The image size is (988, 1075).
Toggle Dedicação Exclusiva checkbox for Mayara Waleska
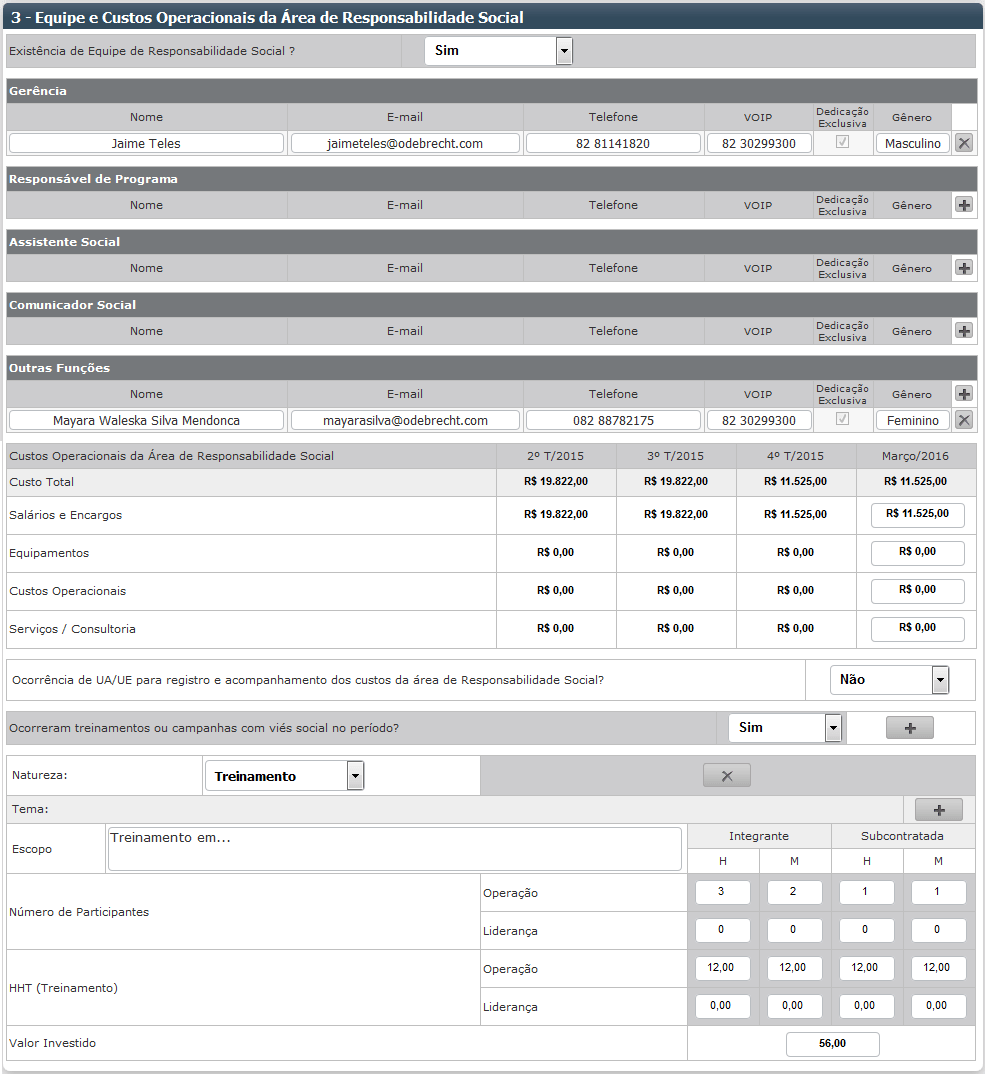(843, 420)
